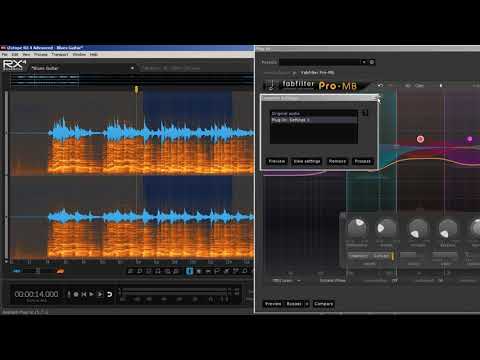Click the waveform overview strip at top
The image size is (480, 360).
click(132, 81)
